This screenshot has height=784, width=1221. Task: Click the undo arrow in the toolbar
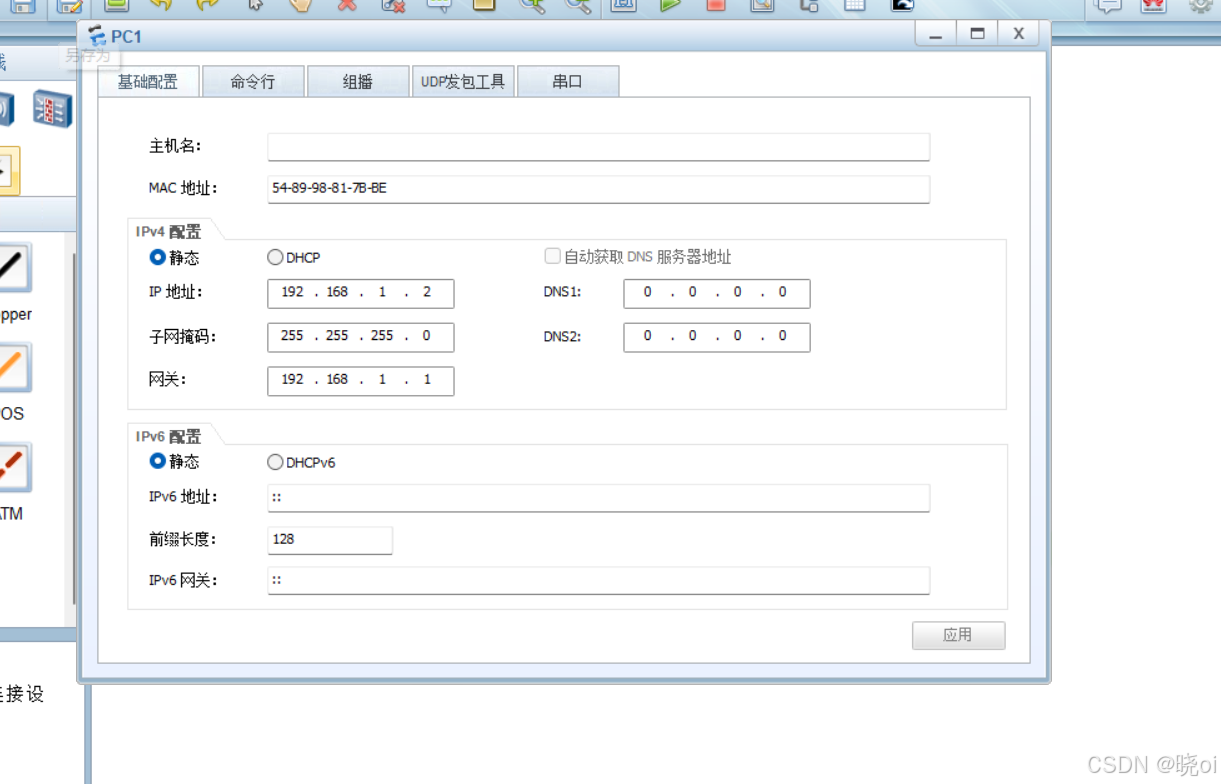(x=161, y=5)
